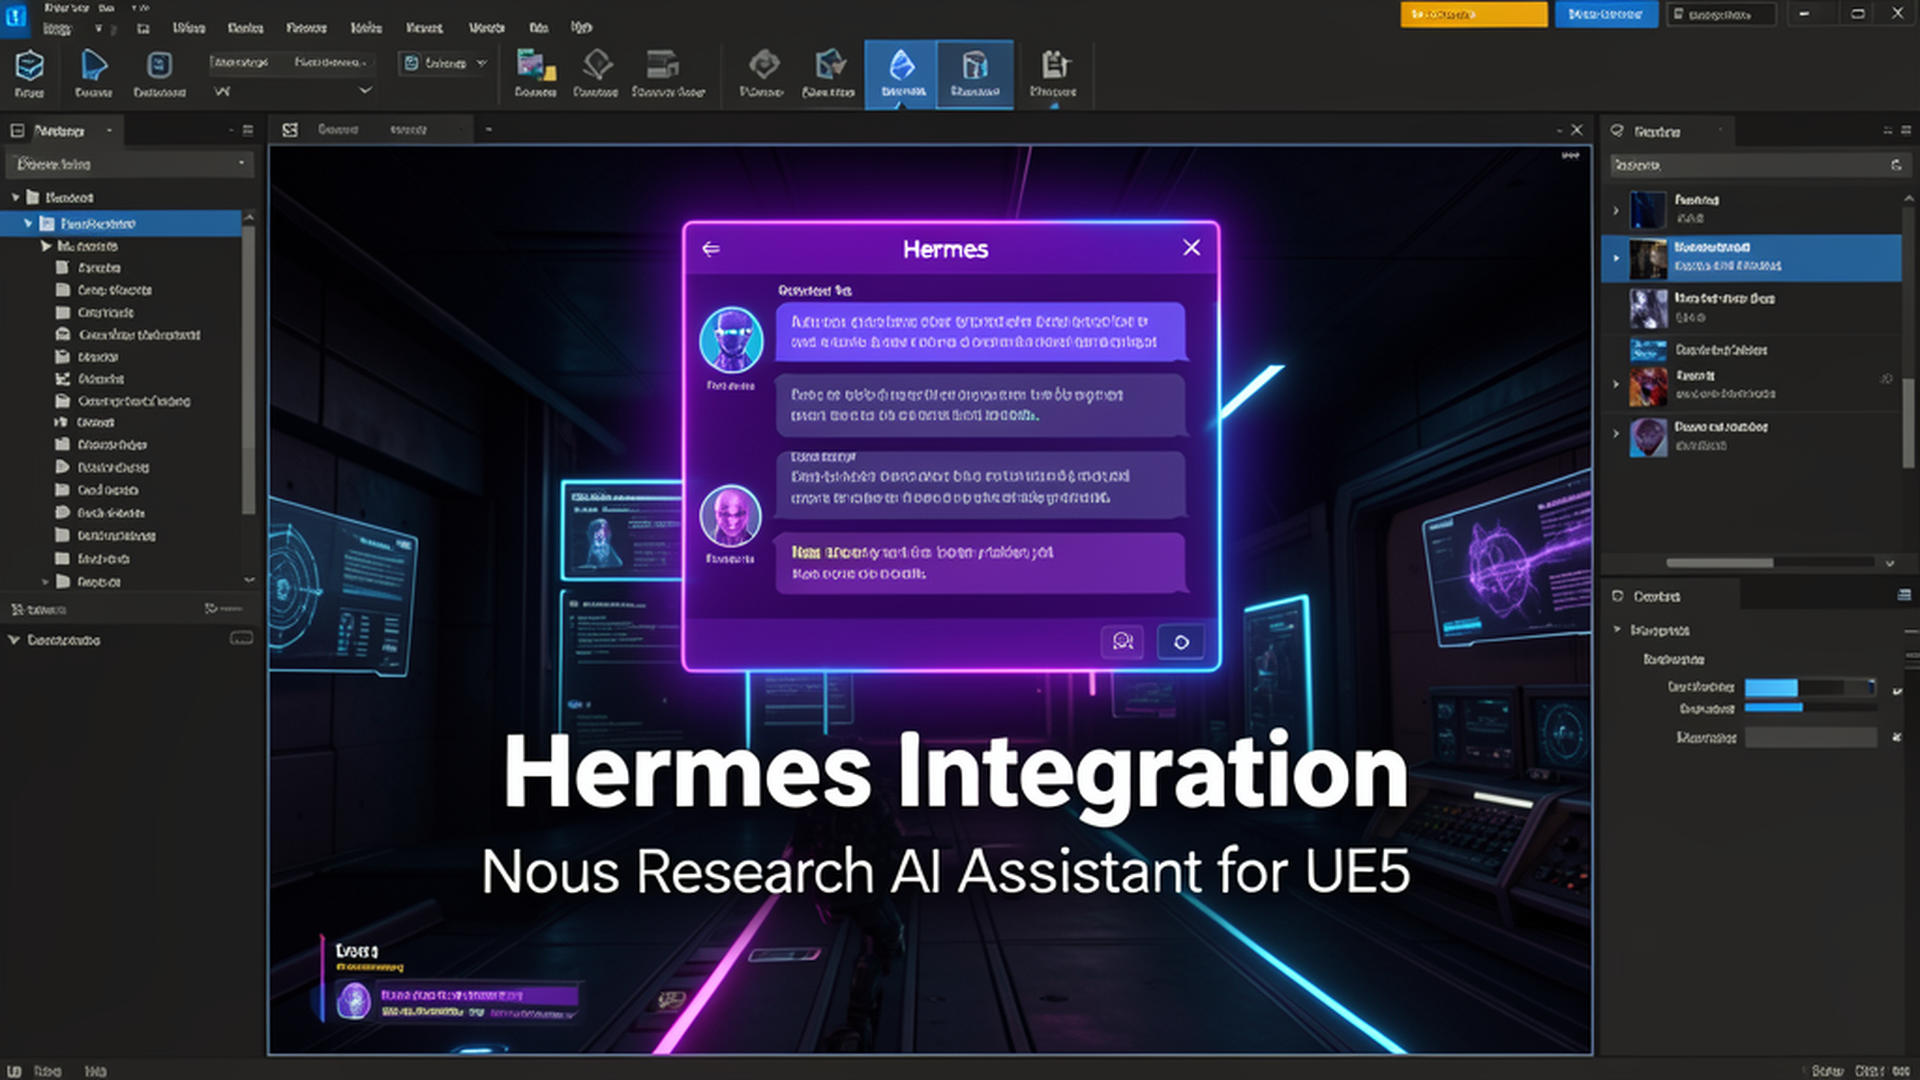Image resolution: width=1920 pixels, height=1080 pixels.
Task: Open the right panel options menu icon
Action: (1905, 131)
